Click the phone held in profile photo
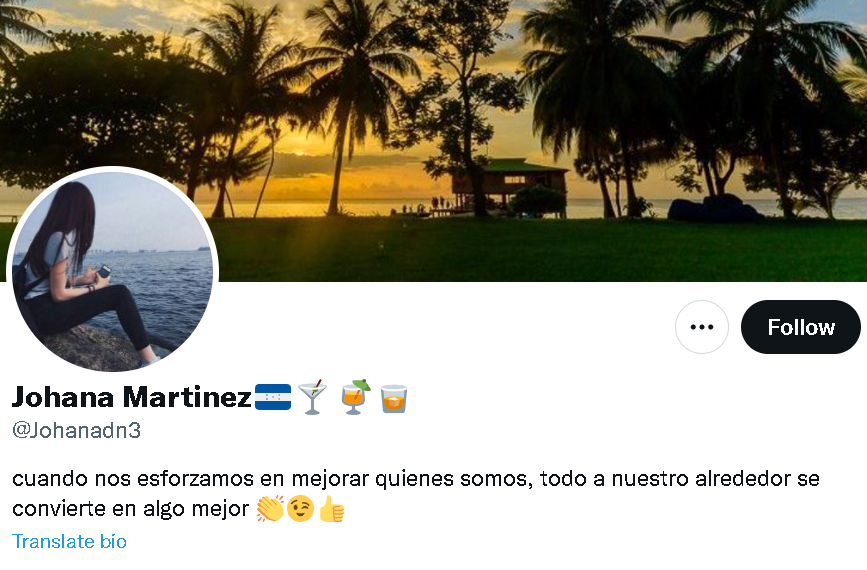Image resolution: width=867 pixels, height=570 pixels. point(104,271)
